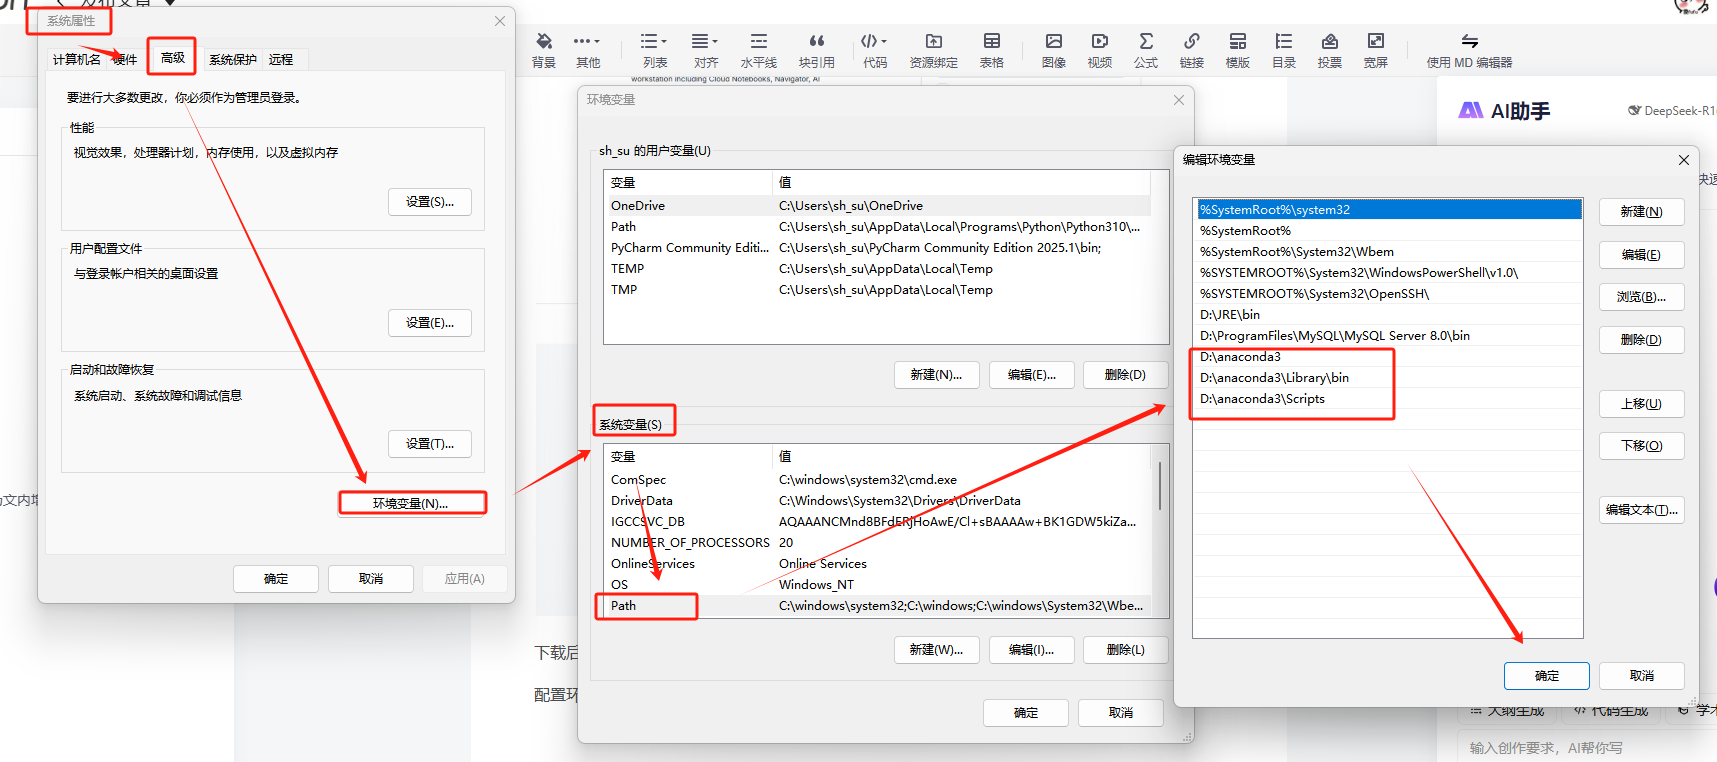Insert a 表格 table
This screenshot has height=762, width=1717.
992,50
